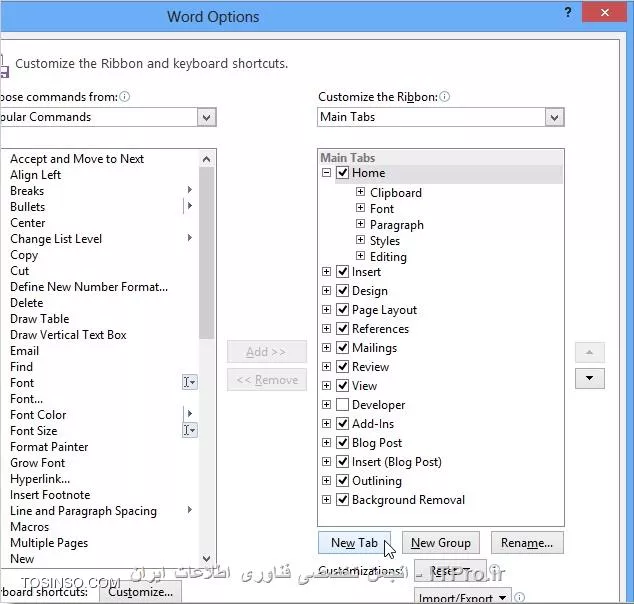This screenshot has width=634, height=604.
Task: Uncheck the Insert tab checkbox
Action: click(x=342, y=271)
